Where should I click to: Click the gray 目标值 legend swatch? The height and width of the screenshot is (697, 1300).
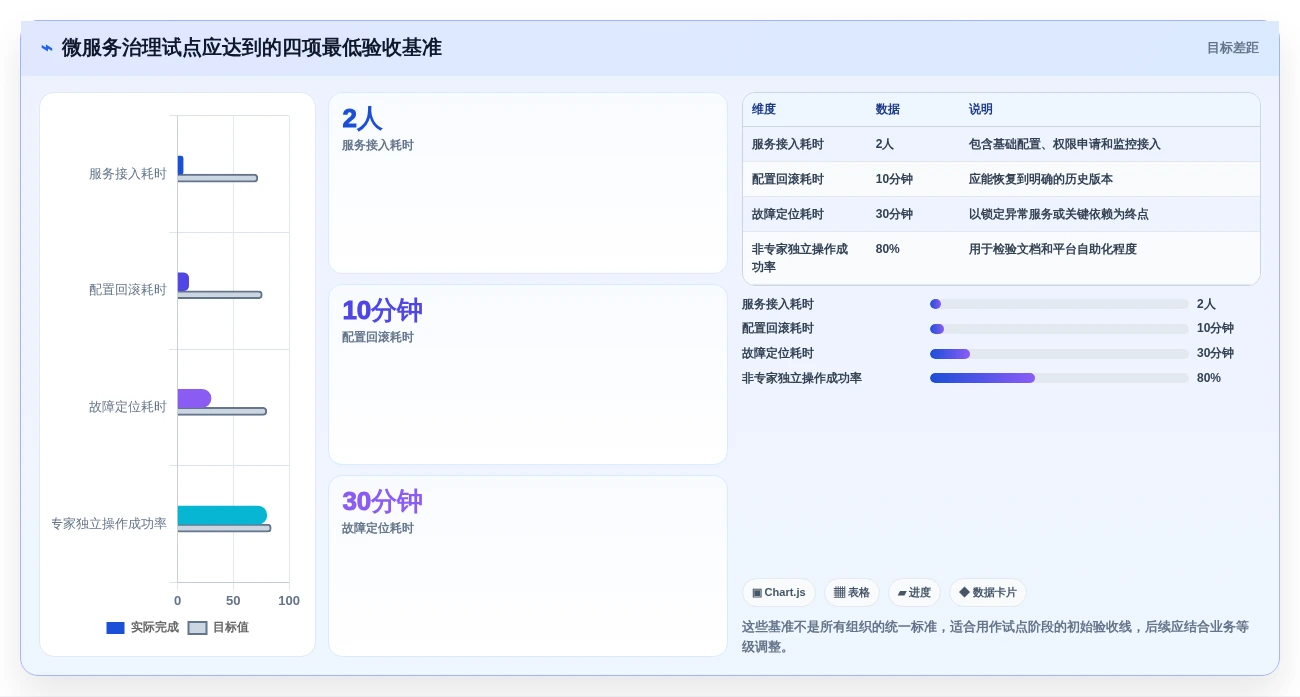click(197, 628)
